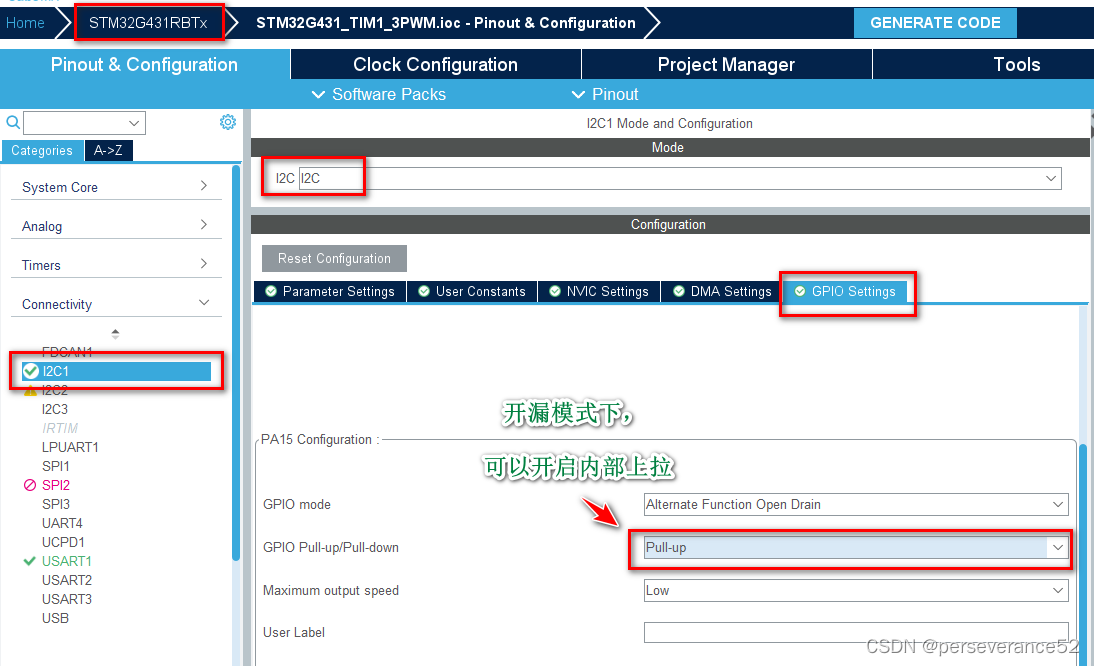
Task: Go to Home breadcrumb
Action: tap(25, 23)
